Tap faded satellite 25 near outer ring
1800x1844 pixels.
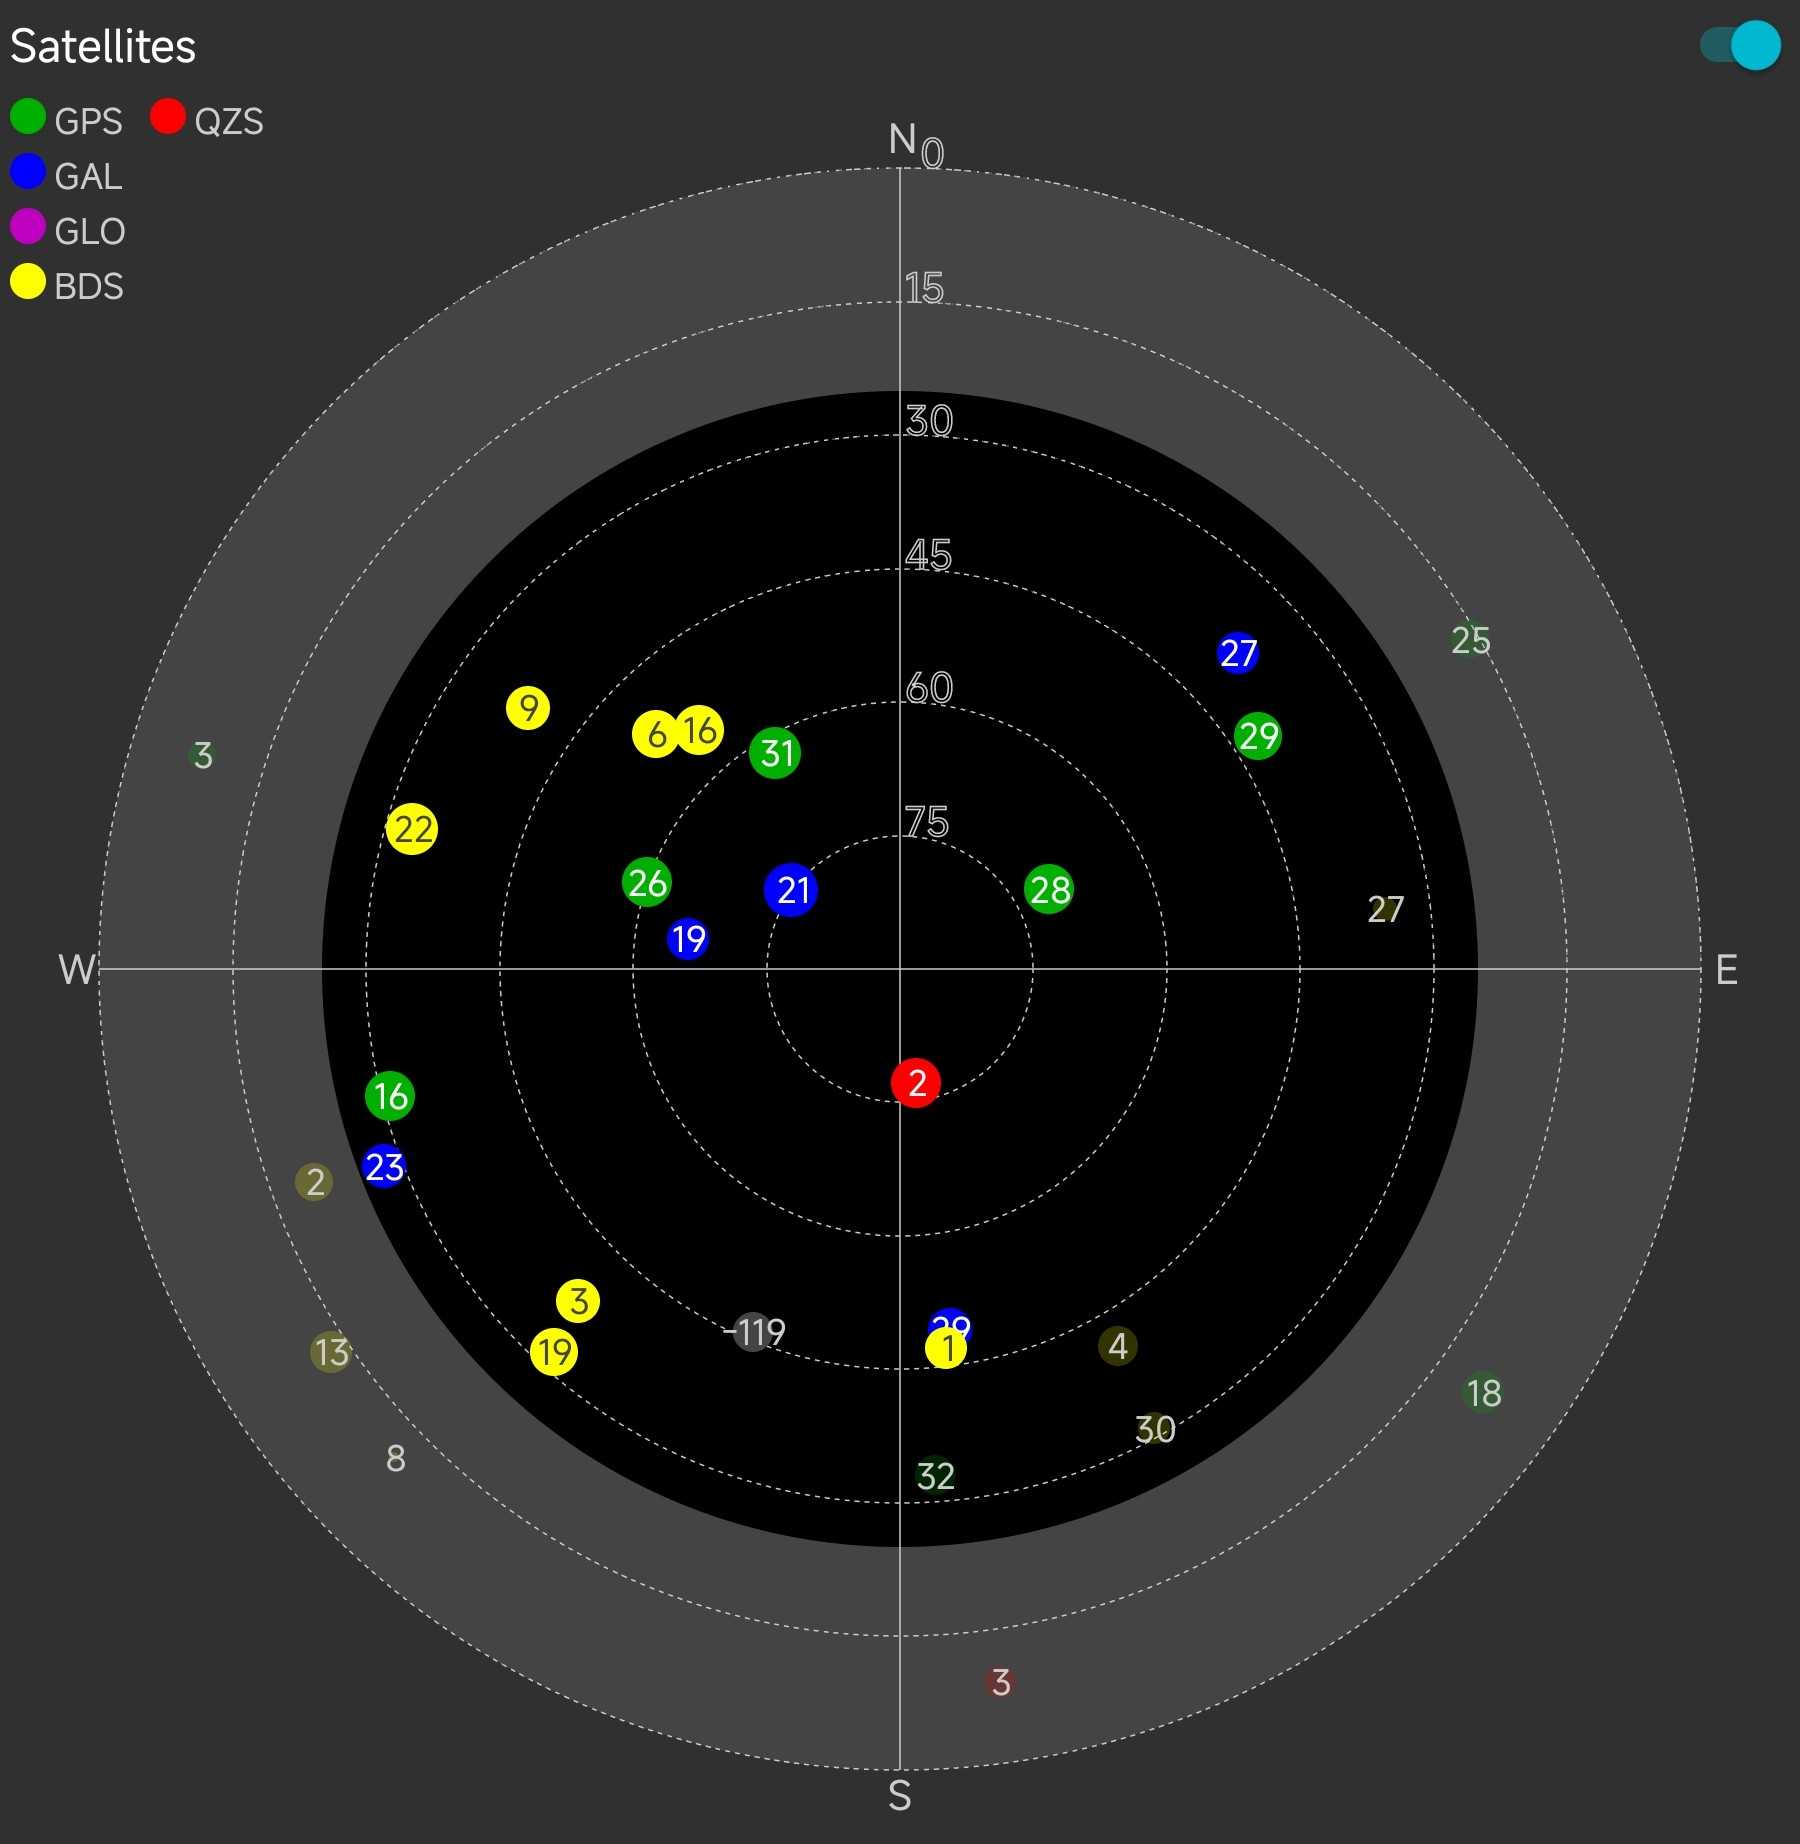pos(1469,640)
